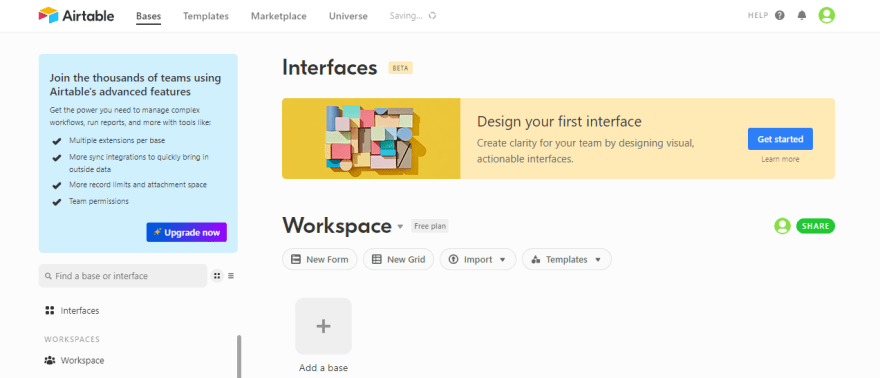Screen dimensions: 880x378
Task: Follow the Learn more link
Action: [x=780, y=159]
